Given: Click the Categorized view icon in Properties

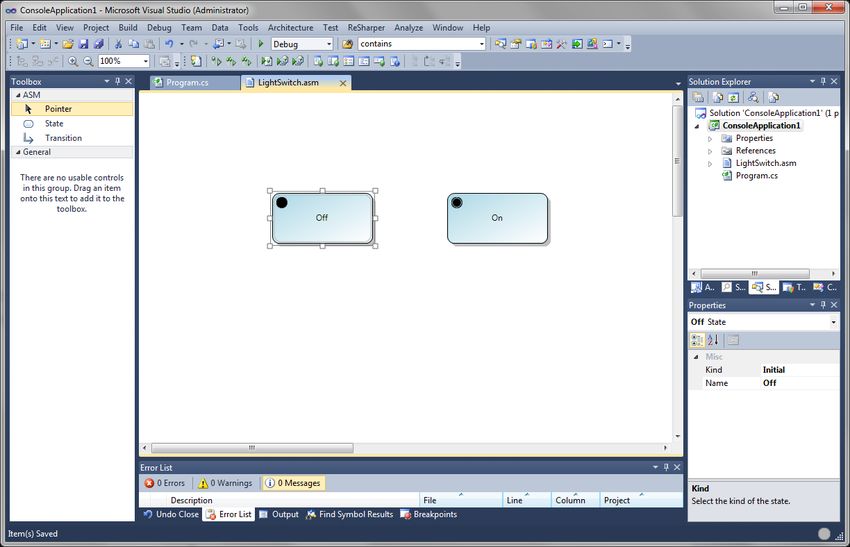Looking at the screenshot, I should click(697, 340).
